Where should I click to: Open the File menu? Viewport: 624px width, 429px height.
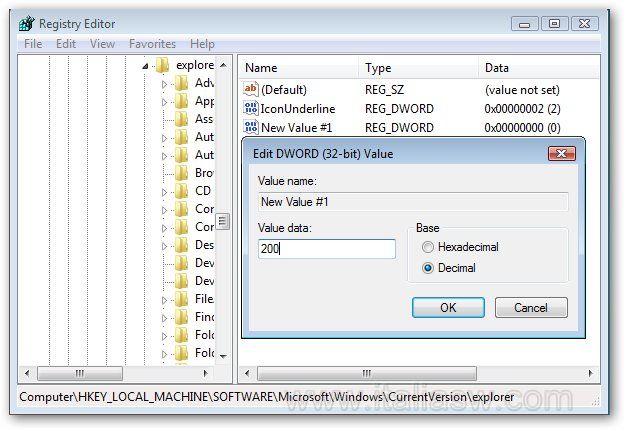[x=33, y=44]
